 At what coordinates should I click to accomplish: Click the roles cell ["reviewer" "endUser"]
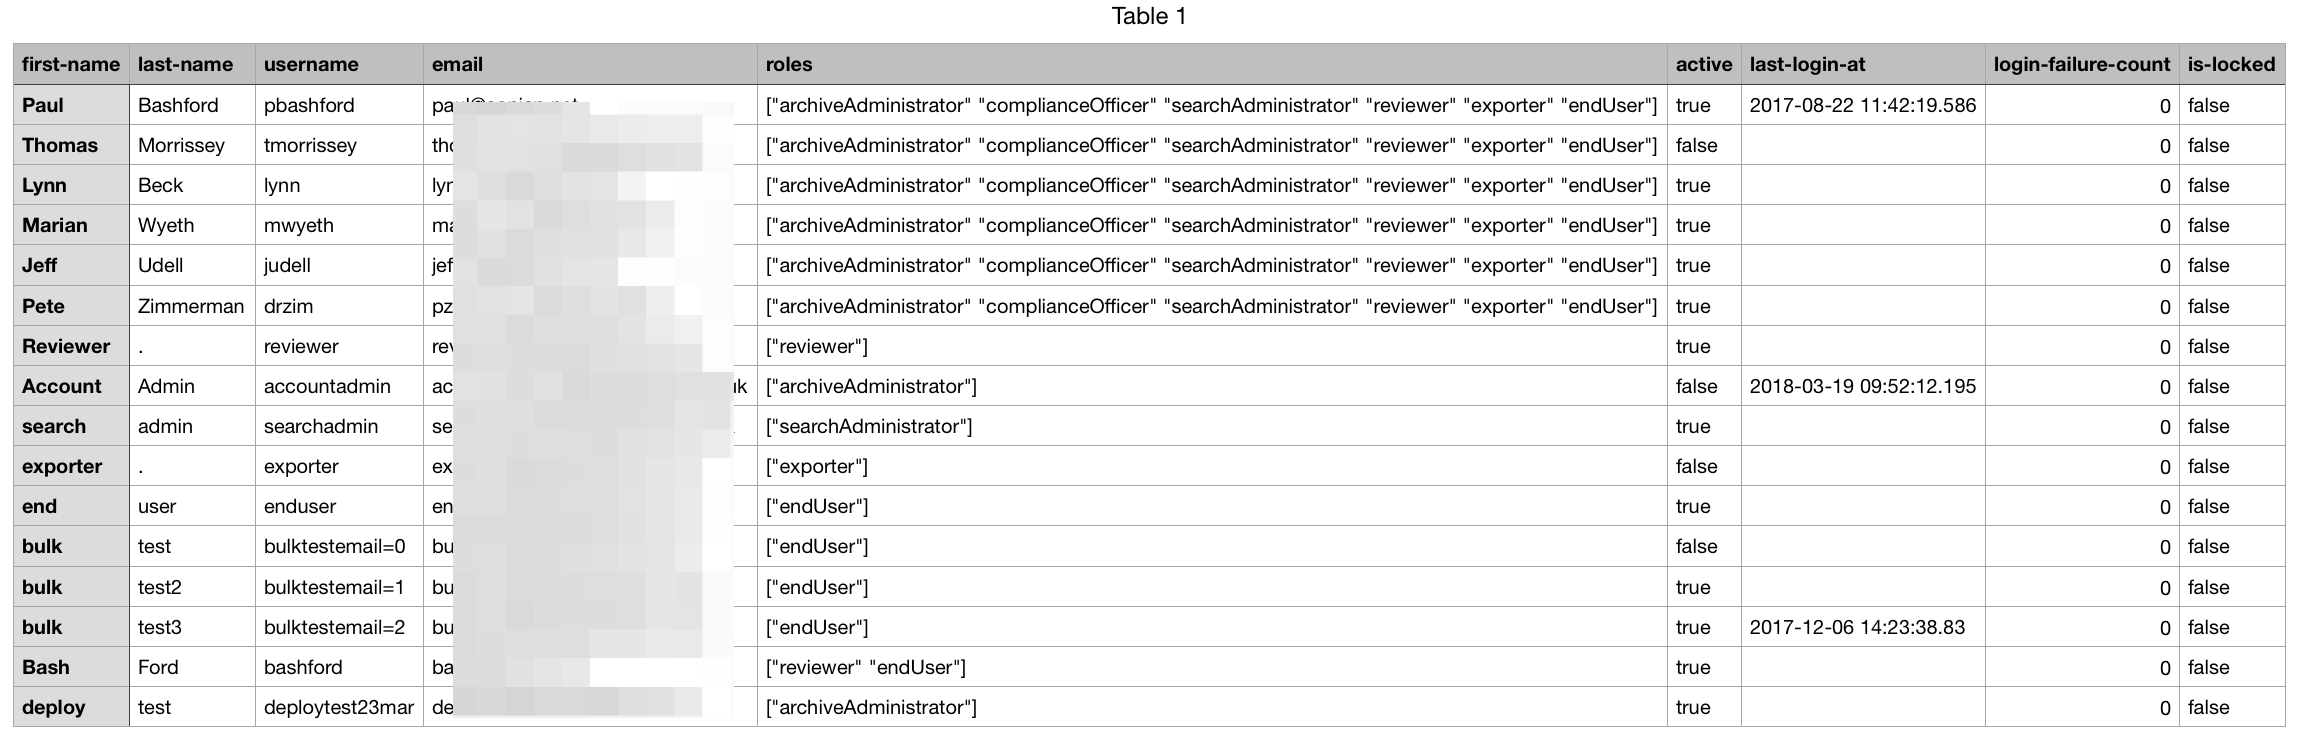865,668
